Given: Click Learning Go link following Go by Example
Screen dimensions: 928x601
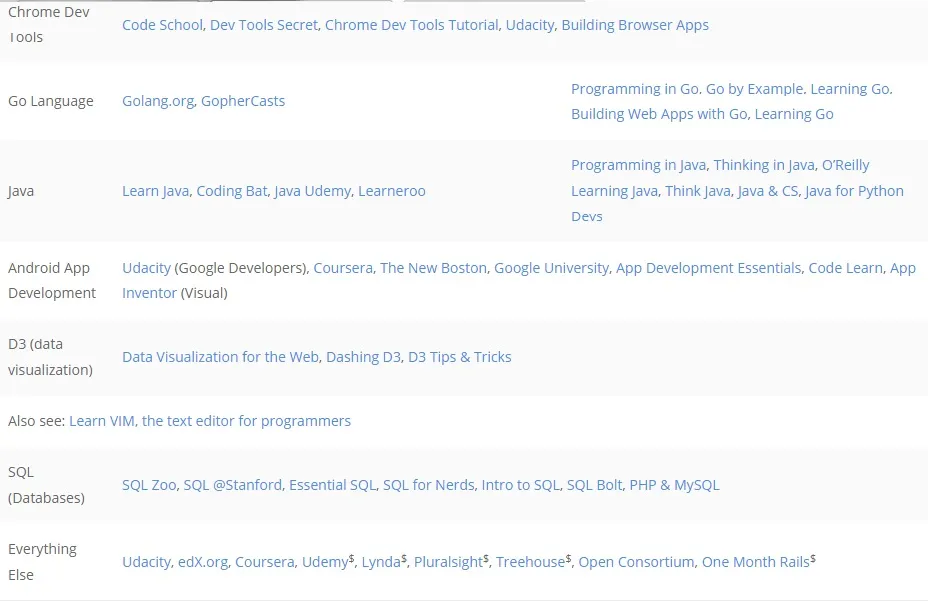Looking at the screenshot, I should click(850, 89).
